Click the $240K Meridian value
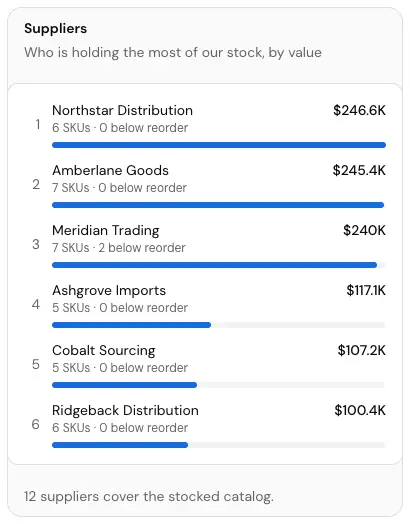The image size is (410, 524). coord(364,230)
